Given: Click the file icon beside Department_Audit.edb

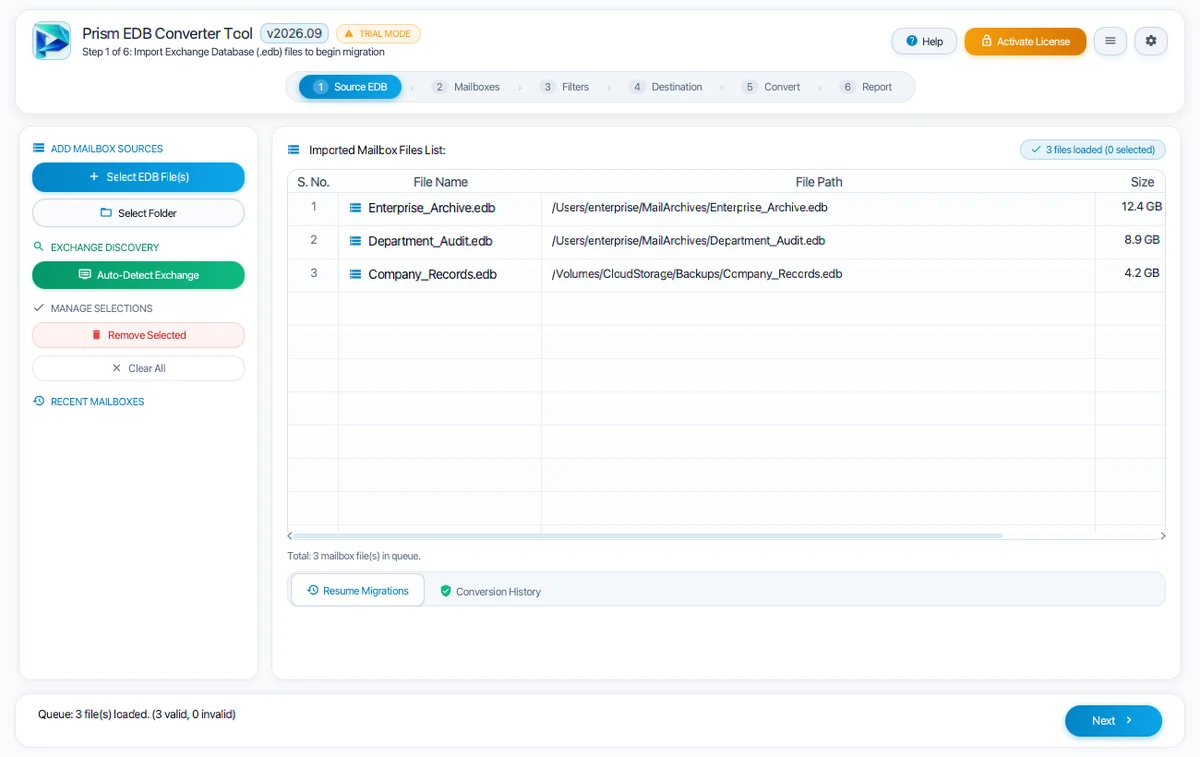Looking at the screenshot, I should pos(355,241).
